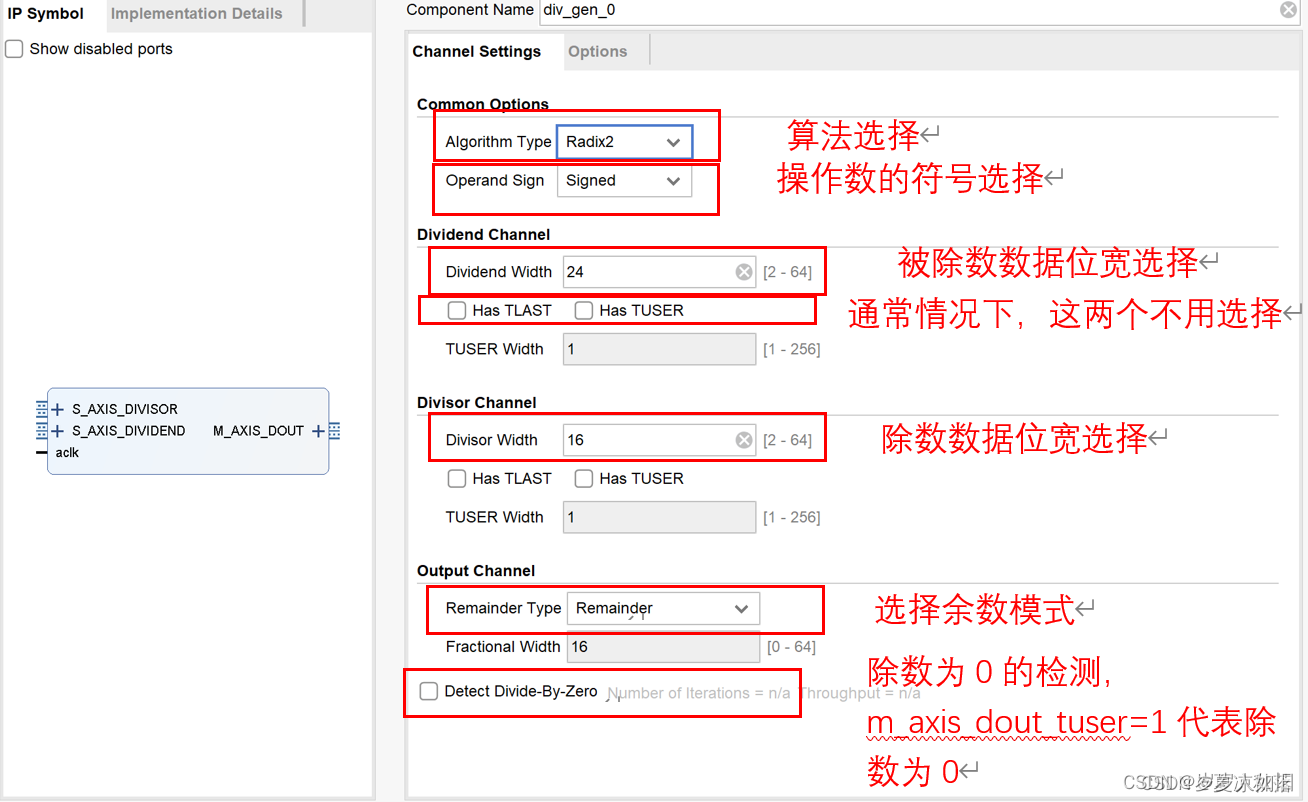Open the Algorithm Type dropdown
This screenshot has height=802, width=1308.
[x=624, y=142]
